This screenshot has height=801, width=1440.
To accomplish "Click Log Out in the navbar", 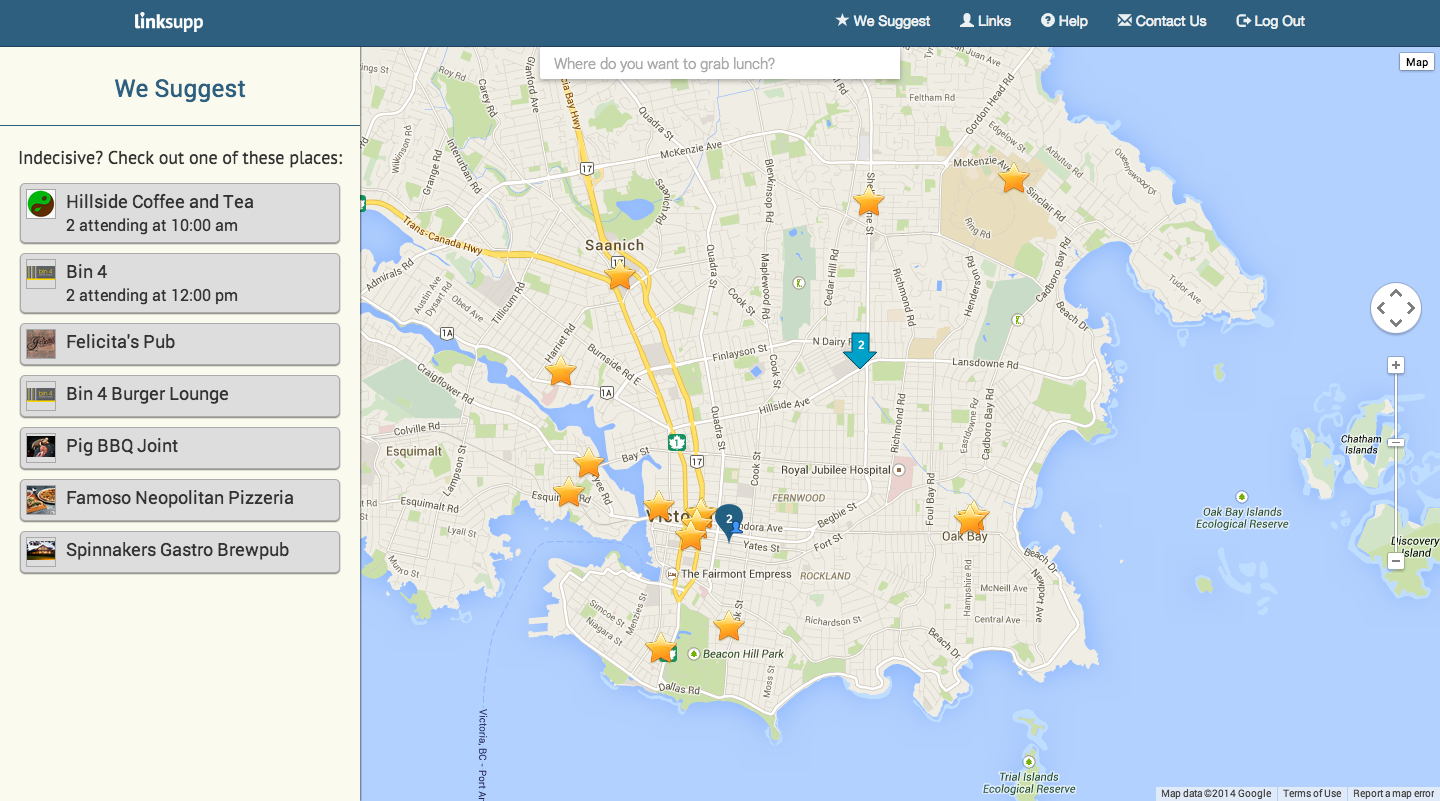I will pos(1271,21).
